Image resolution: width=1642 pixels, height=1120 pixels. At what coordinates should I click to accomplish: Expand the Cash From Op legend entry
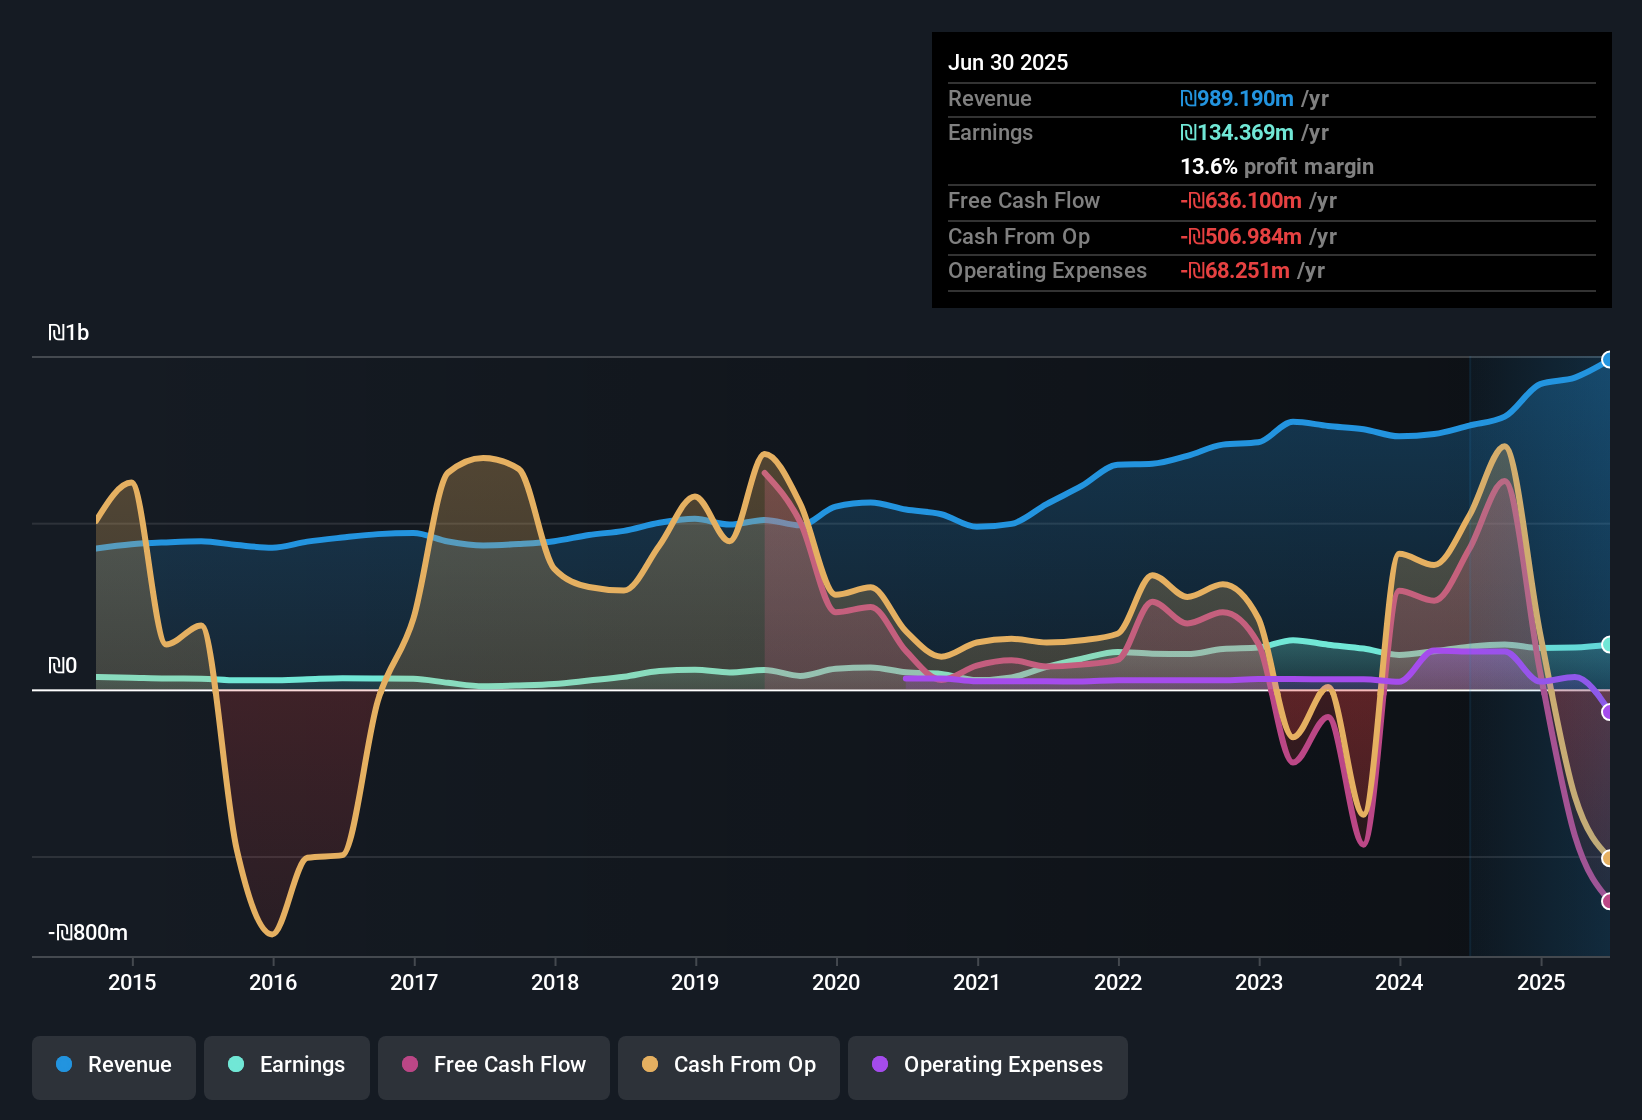click(x=728, y=1065)
